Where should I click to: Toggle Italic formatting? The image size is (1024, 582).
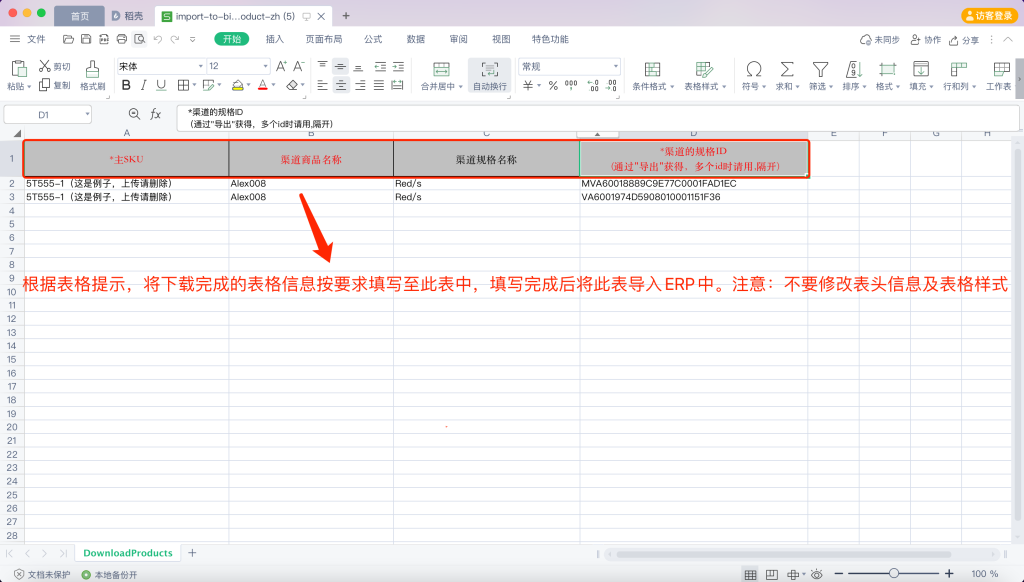pyautogui.click(x=144, y=85)
